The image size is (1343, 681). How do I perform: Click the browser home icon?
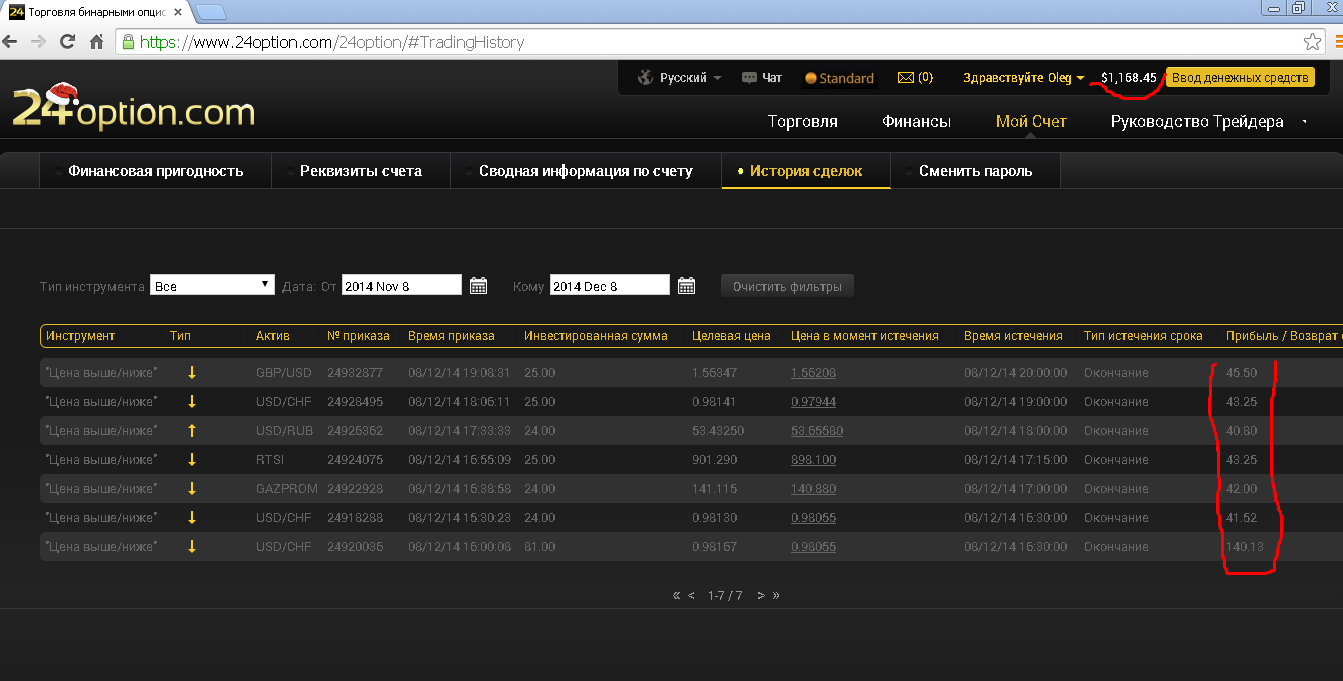(97, 42)
